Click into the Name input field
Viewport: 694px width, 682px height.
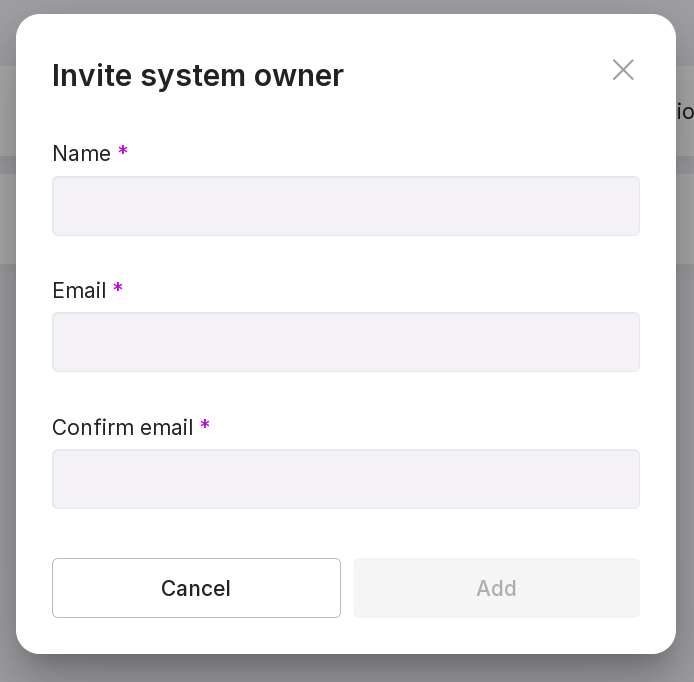[x=345, y=206]
